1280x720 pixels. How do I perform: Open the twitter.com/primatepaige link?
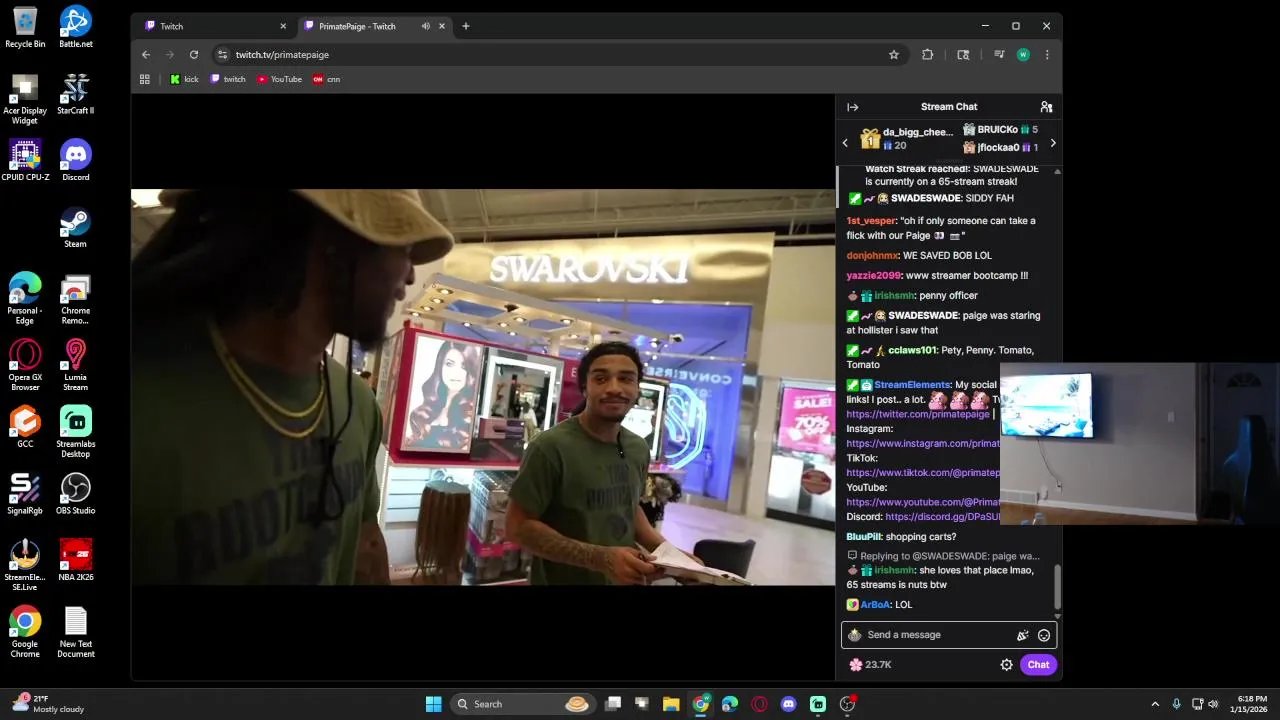pos(918,414)
